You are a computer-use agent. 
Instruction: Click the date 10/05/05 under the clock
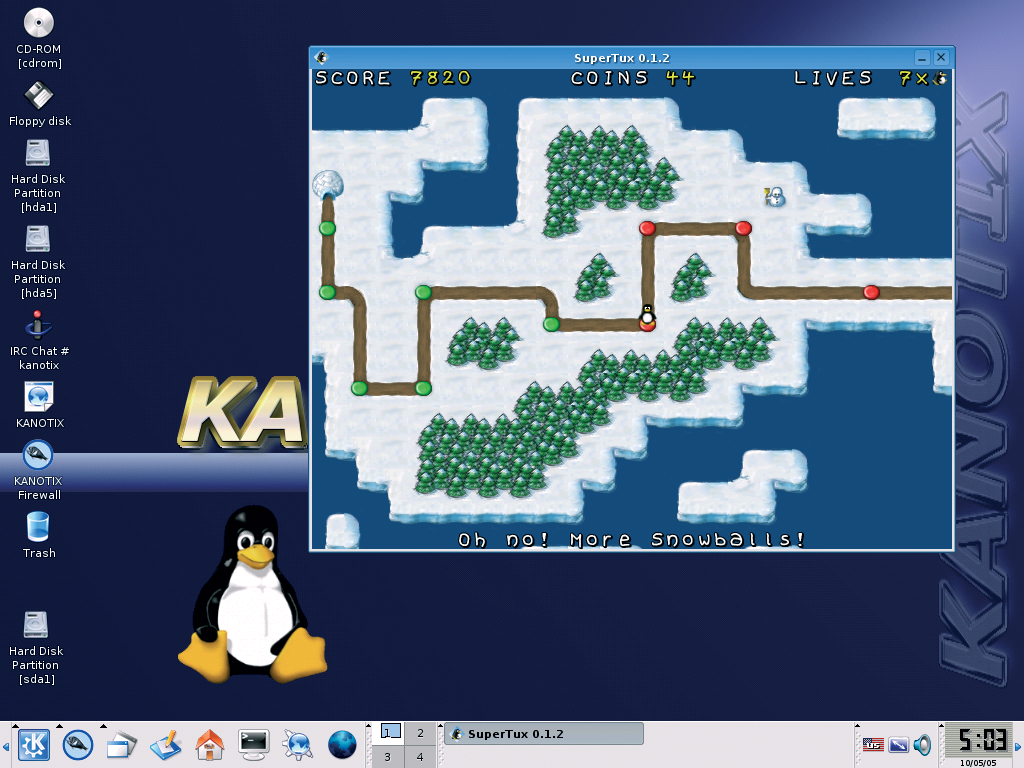pos(978,763)
